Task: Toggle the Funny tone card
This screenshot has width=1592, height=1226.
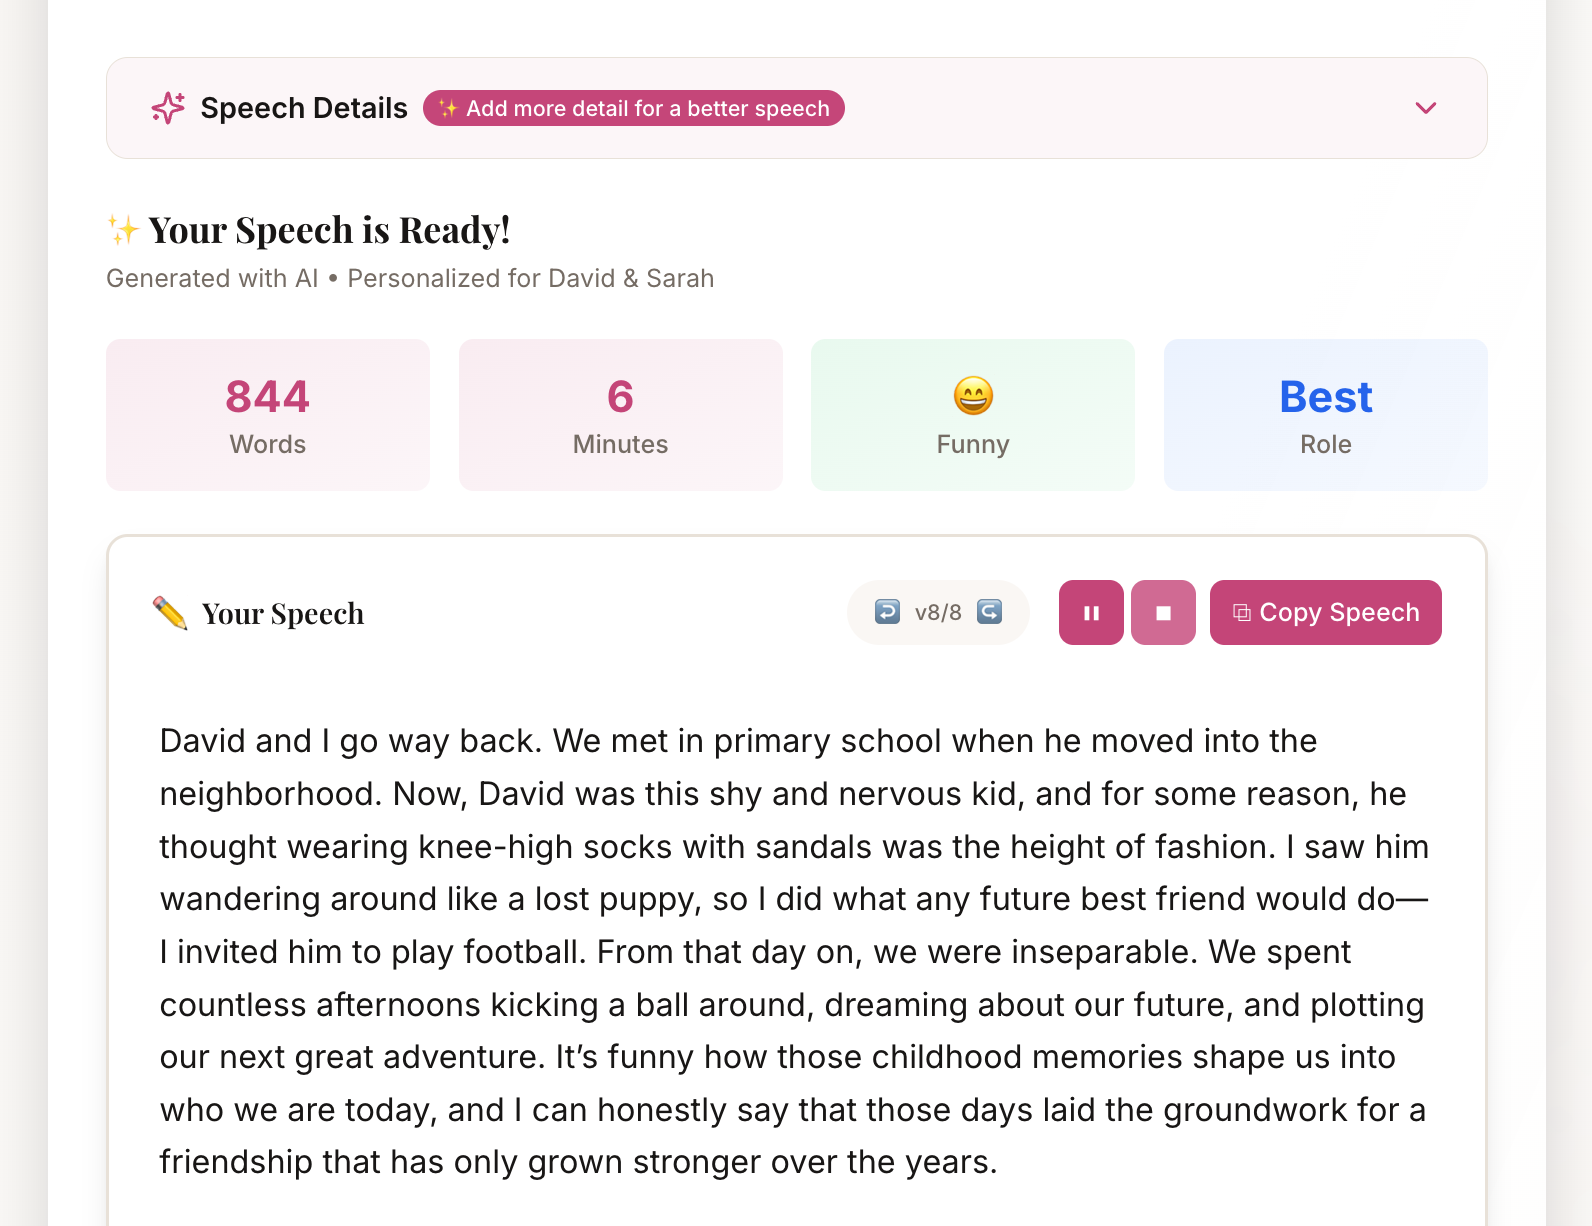Action: (972, 414)
